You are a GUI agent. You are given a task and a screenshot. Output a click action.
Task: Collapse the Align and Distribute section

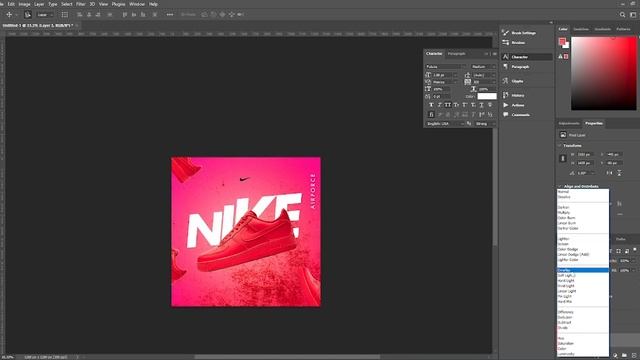pos(560,186)
